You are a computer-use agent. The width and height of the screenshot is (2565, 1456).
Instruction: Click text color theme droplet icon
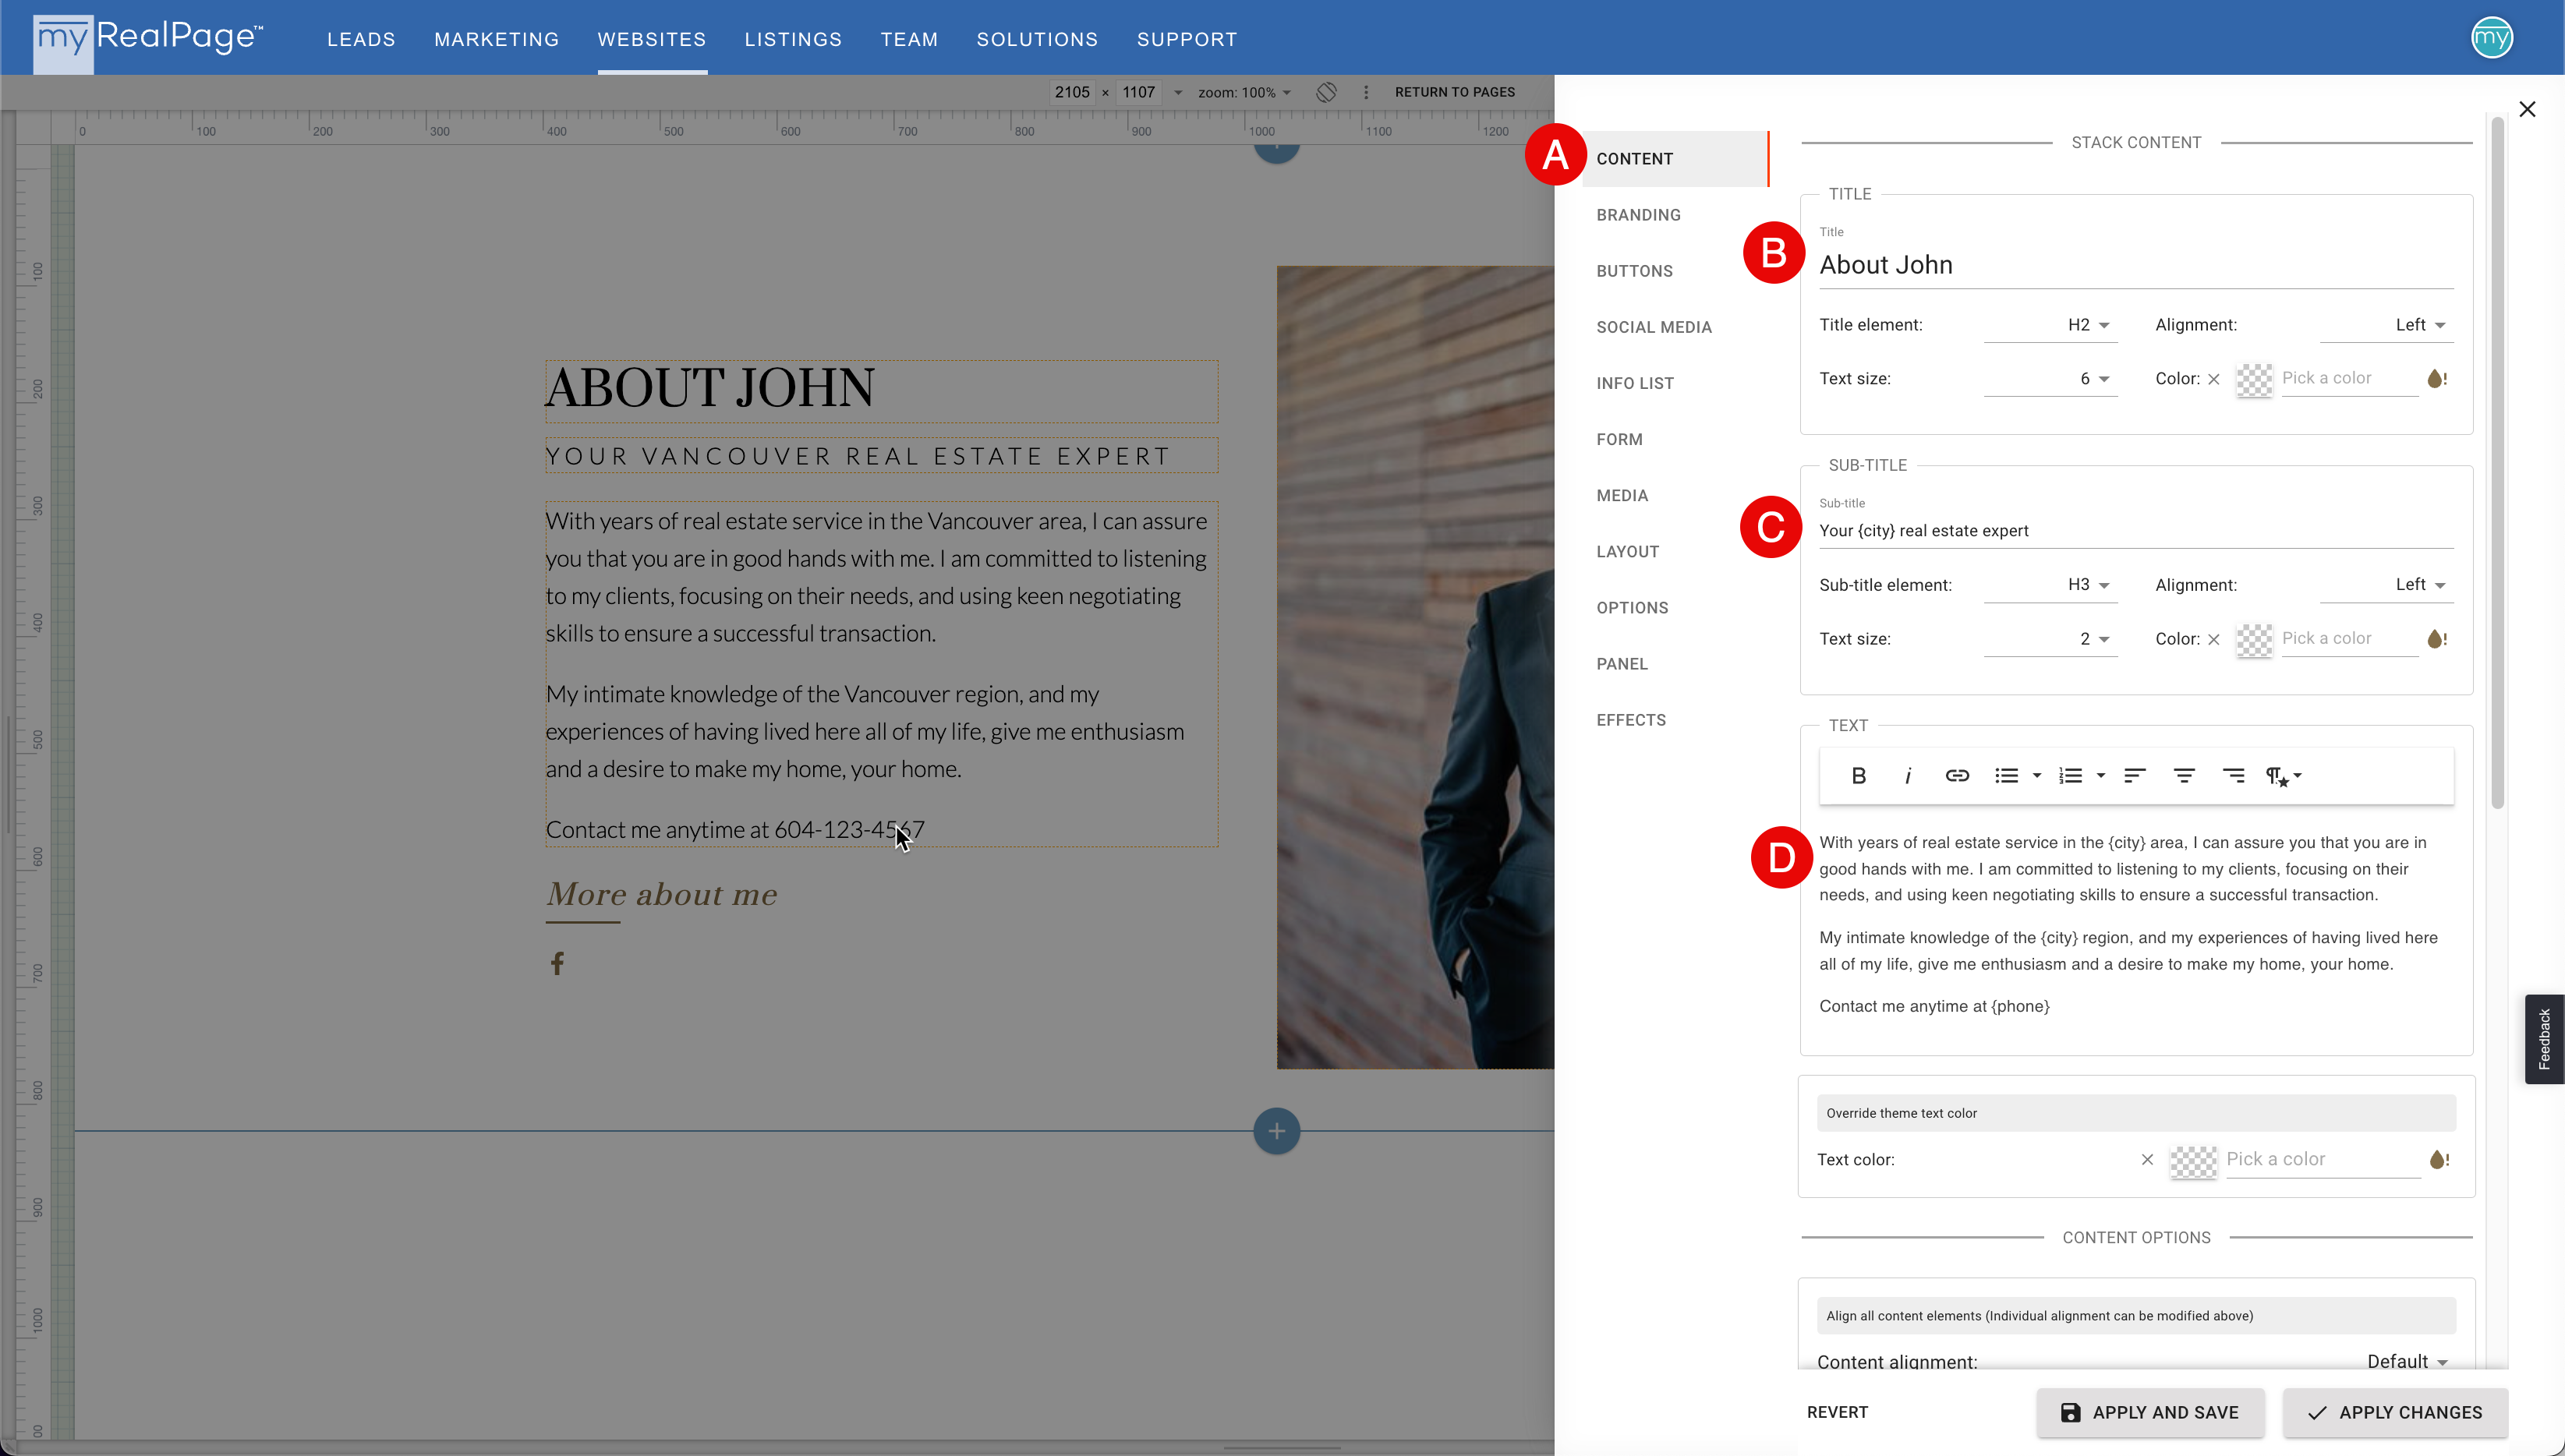pos(2439,1160)
